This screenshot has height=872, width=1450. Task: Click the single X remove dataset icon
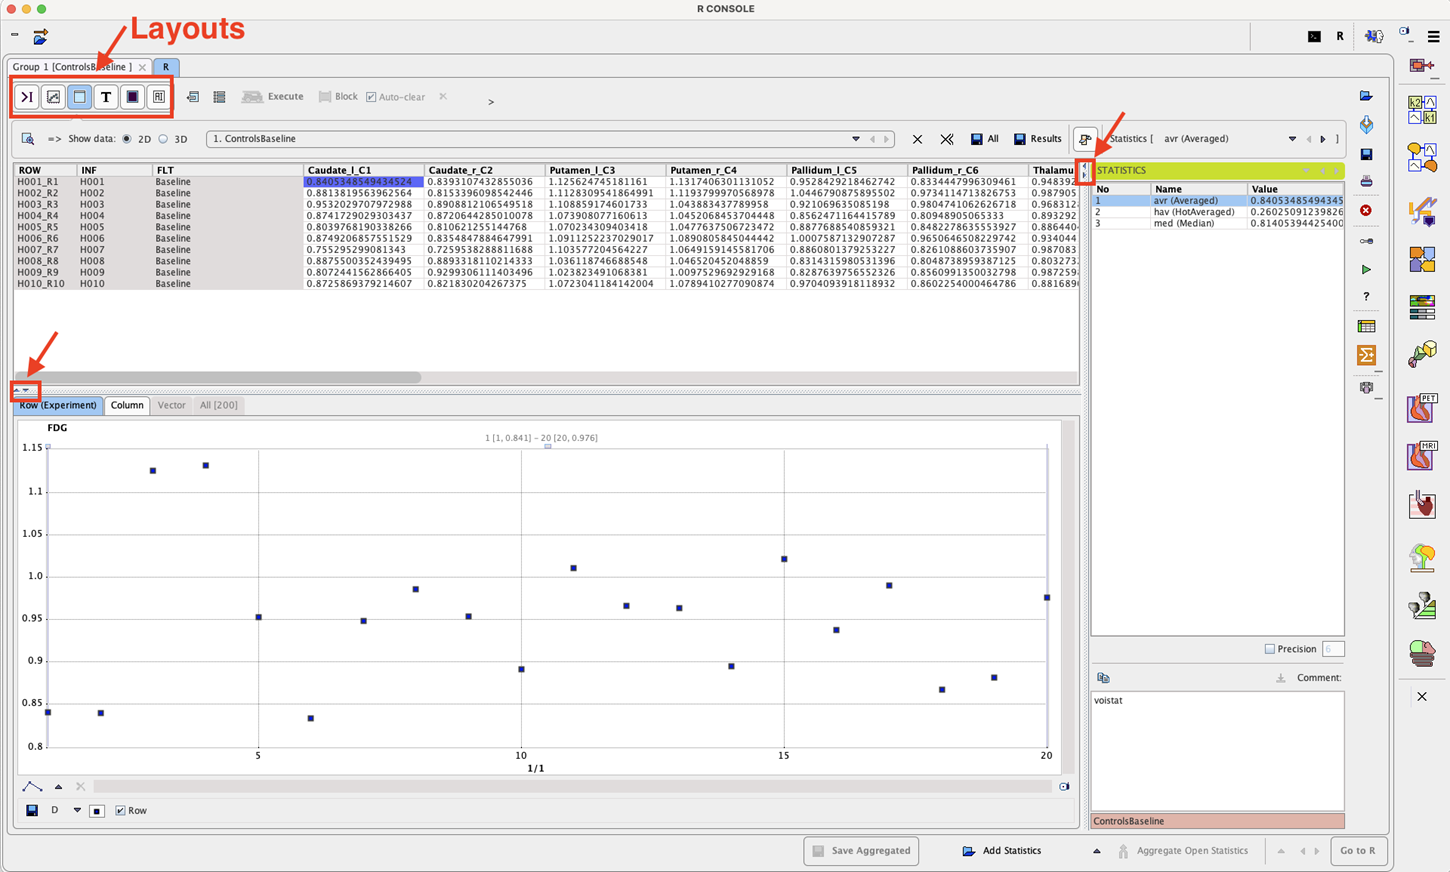pos(917,139)
